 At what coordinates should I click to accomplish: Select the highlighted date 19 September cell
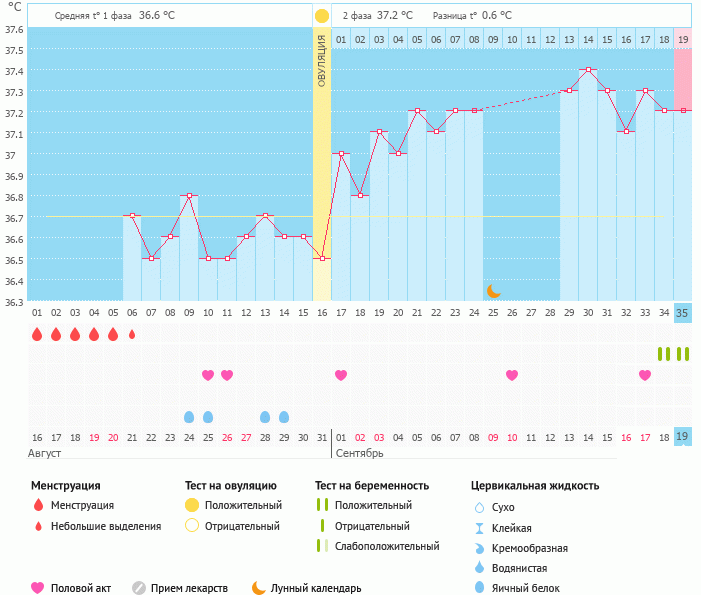point(682,436)
